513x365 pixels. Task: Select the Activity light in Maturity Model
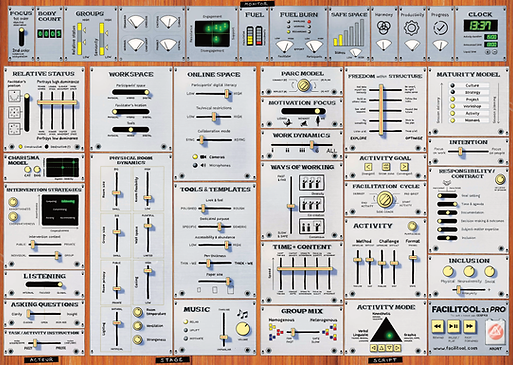pyautogui.click(x=453, y=113)
